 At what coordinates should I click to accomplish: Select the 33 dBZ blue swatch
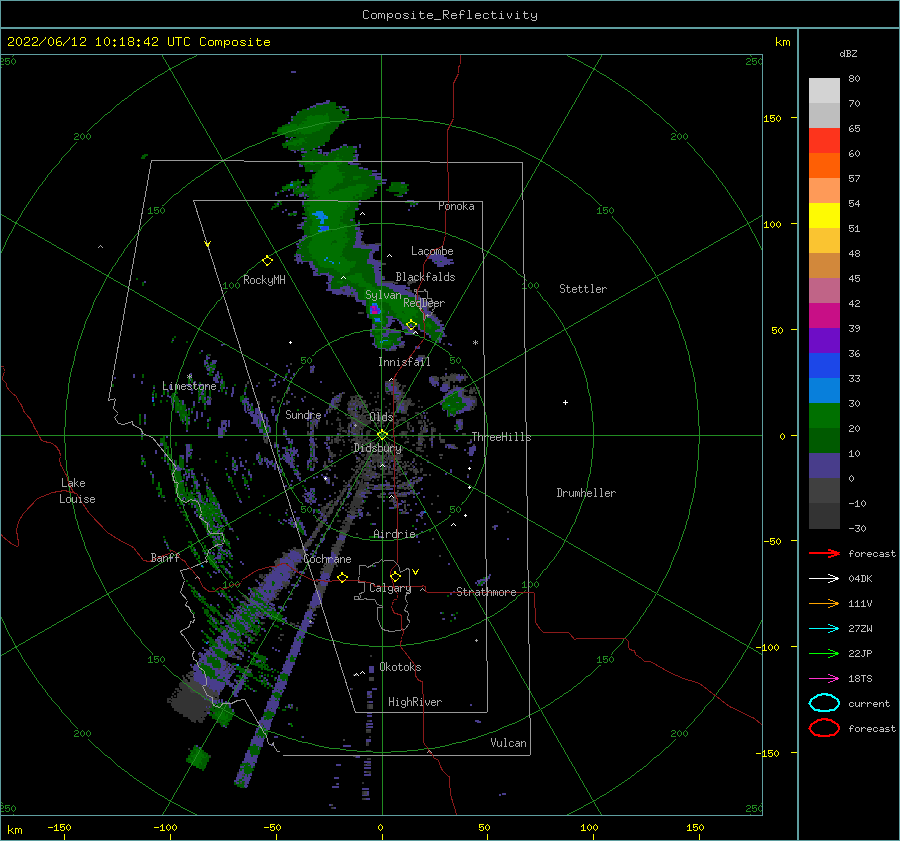click(x=824, y=365)
